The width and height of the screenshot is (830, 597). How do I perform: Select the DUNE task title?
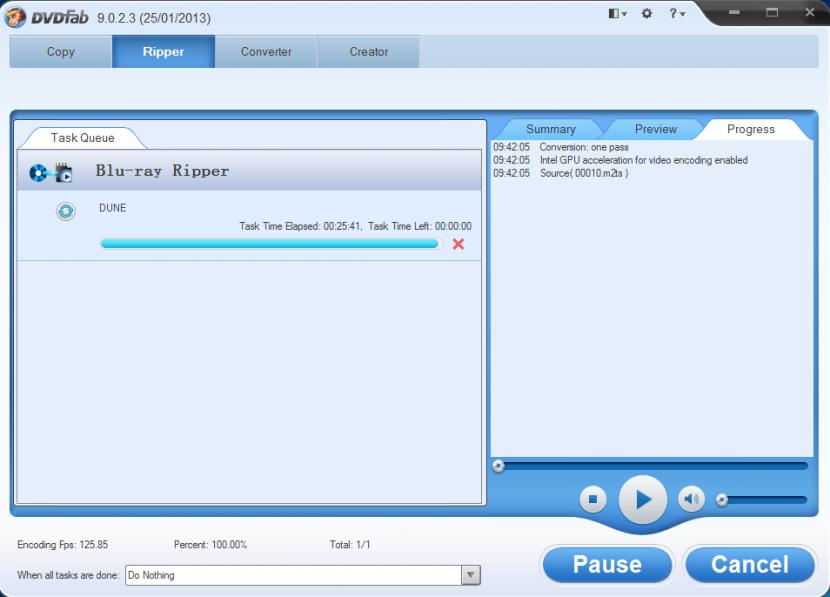pos(112,208)
